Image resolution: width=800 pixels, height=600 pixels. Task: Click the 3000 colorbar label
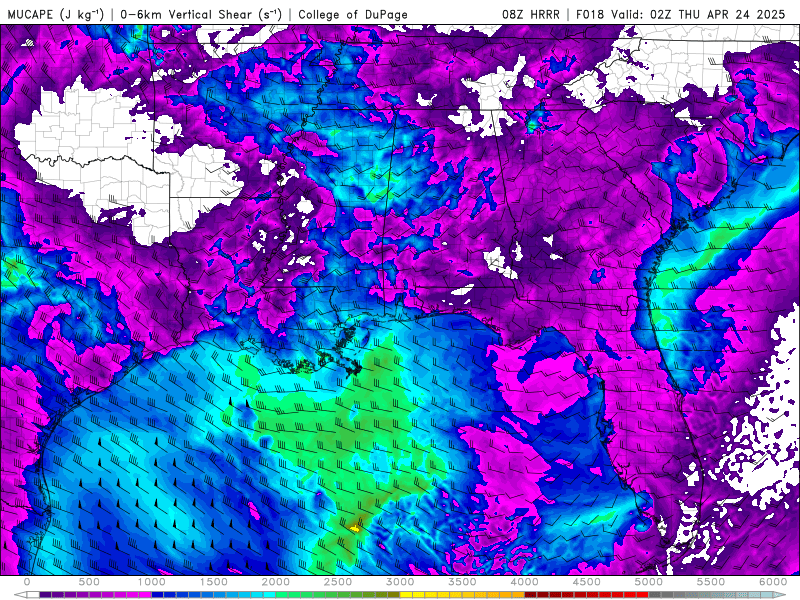(401, 582)
